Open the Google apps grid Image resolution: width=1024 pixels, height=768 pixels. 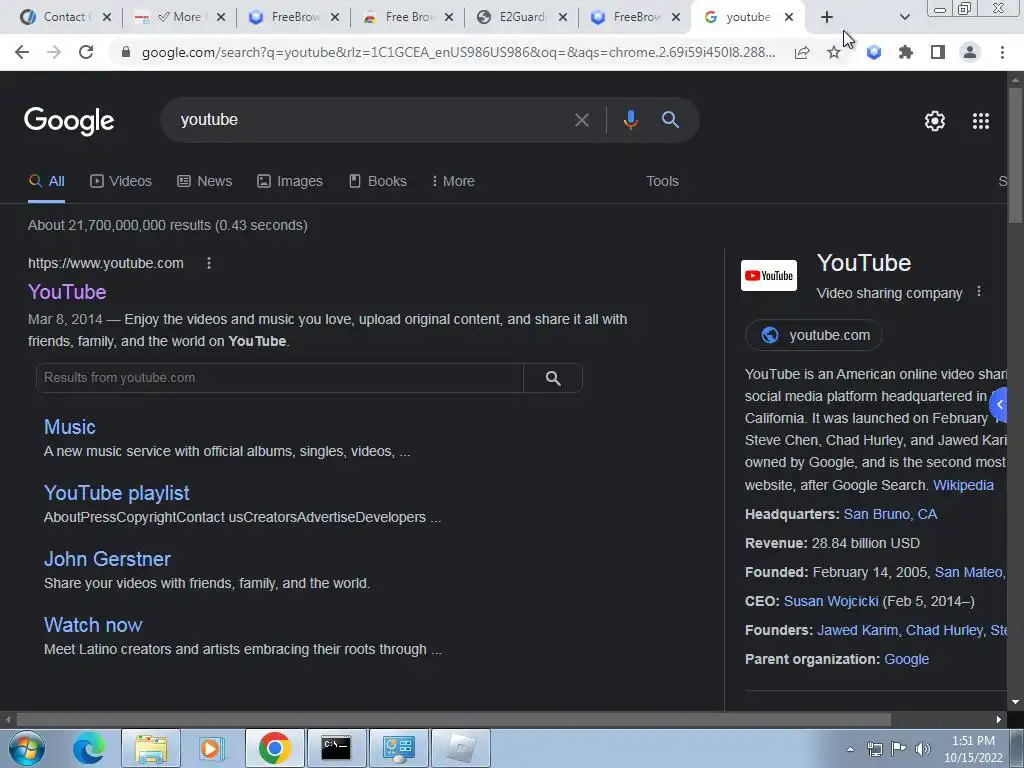pyautogui.click(x=981, y=121)
